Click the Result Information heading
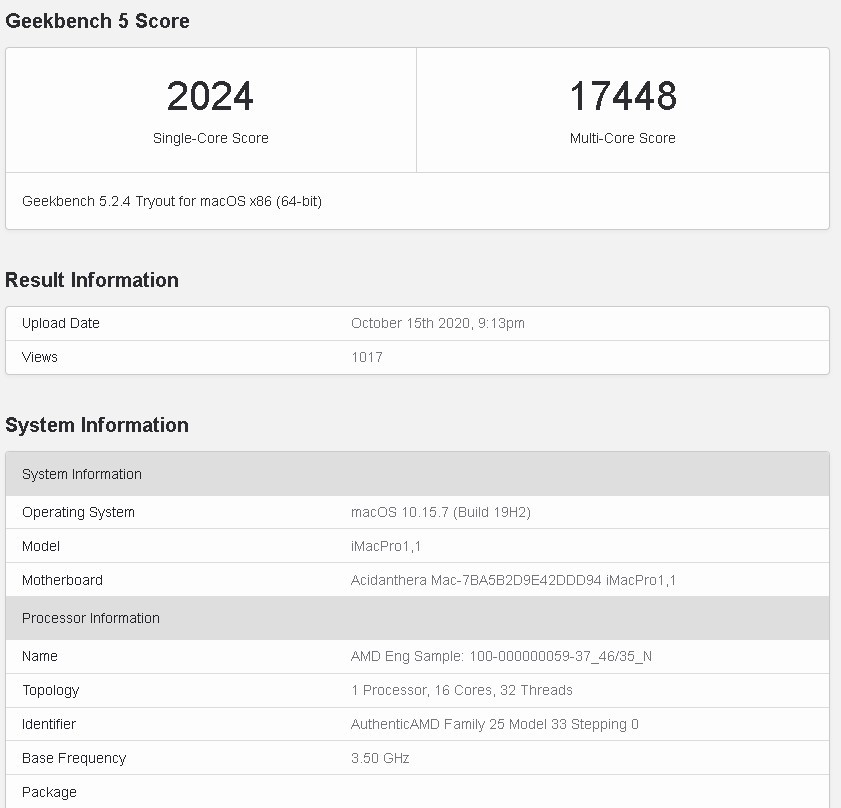841x808 pixels. 92,280
